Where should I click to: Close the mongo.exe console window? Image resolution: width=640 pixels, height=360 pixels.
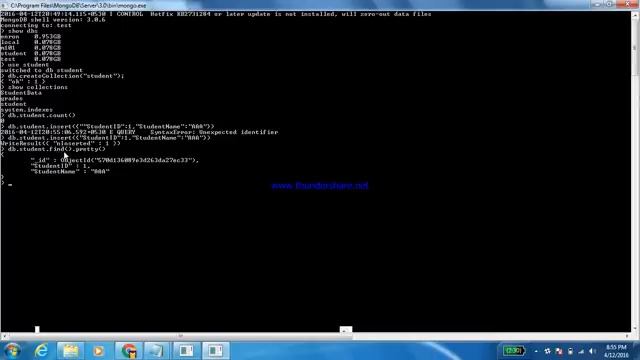pos(627,4)
